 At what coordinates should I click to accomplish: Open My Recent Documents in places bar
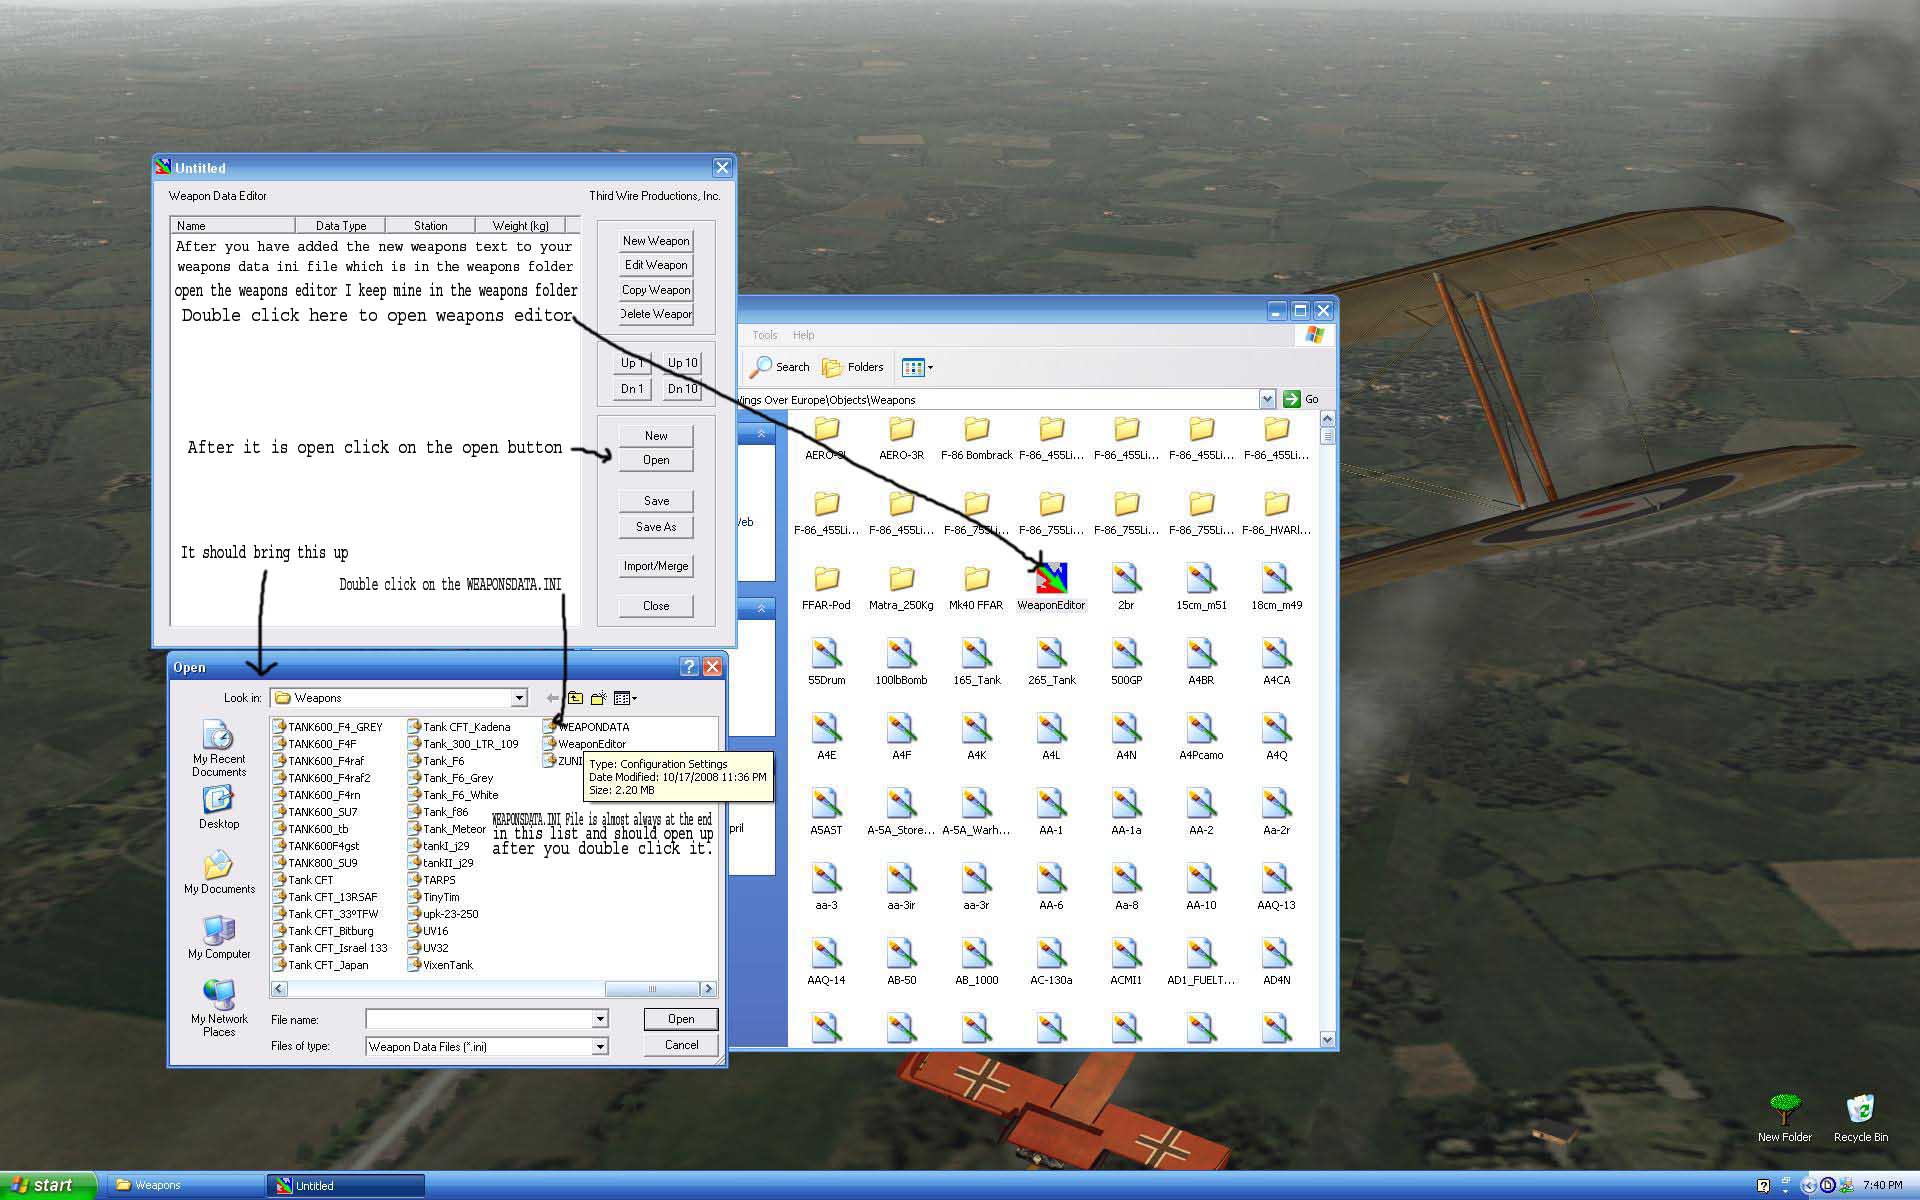[x=219, y=748]
